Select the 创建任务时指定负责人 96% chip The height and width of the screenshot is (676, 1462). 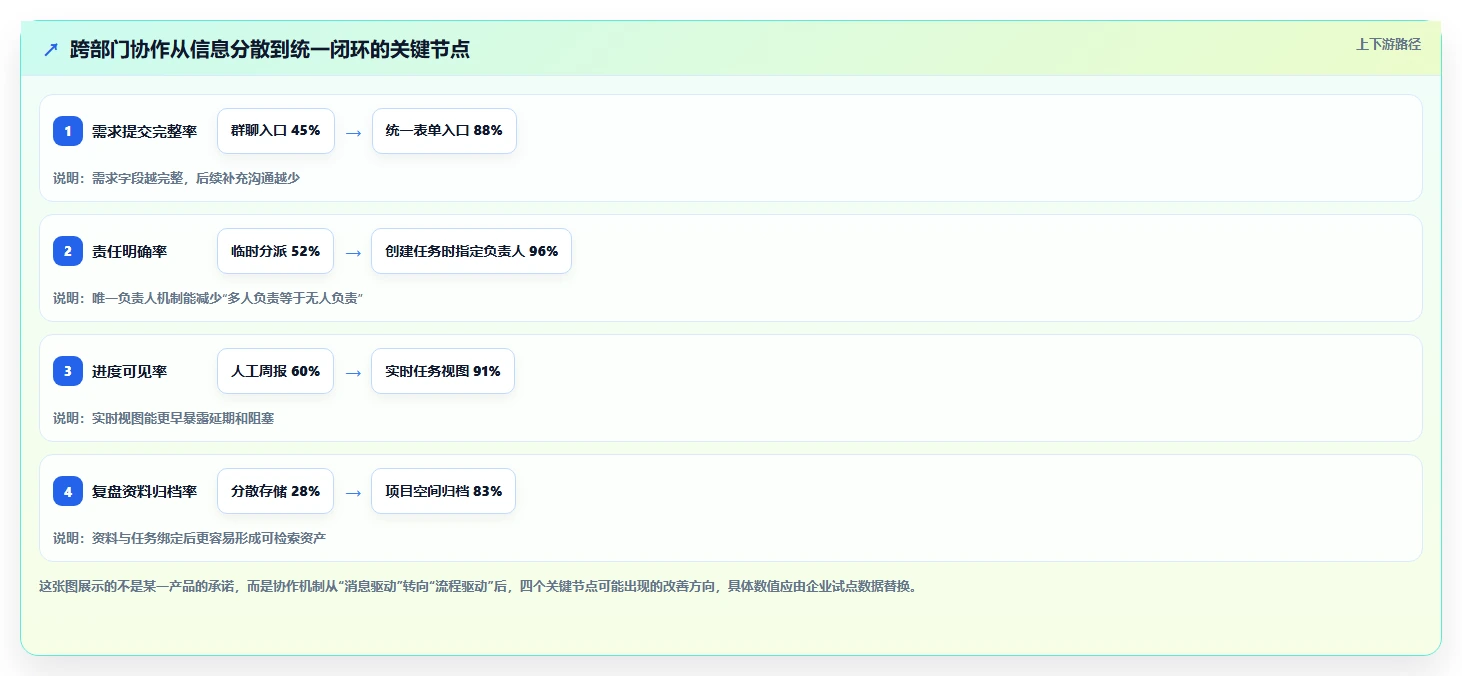(471, 251)
